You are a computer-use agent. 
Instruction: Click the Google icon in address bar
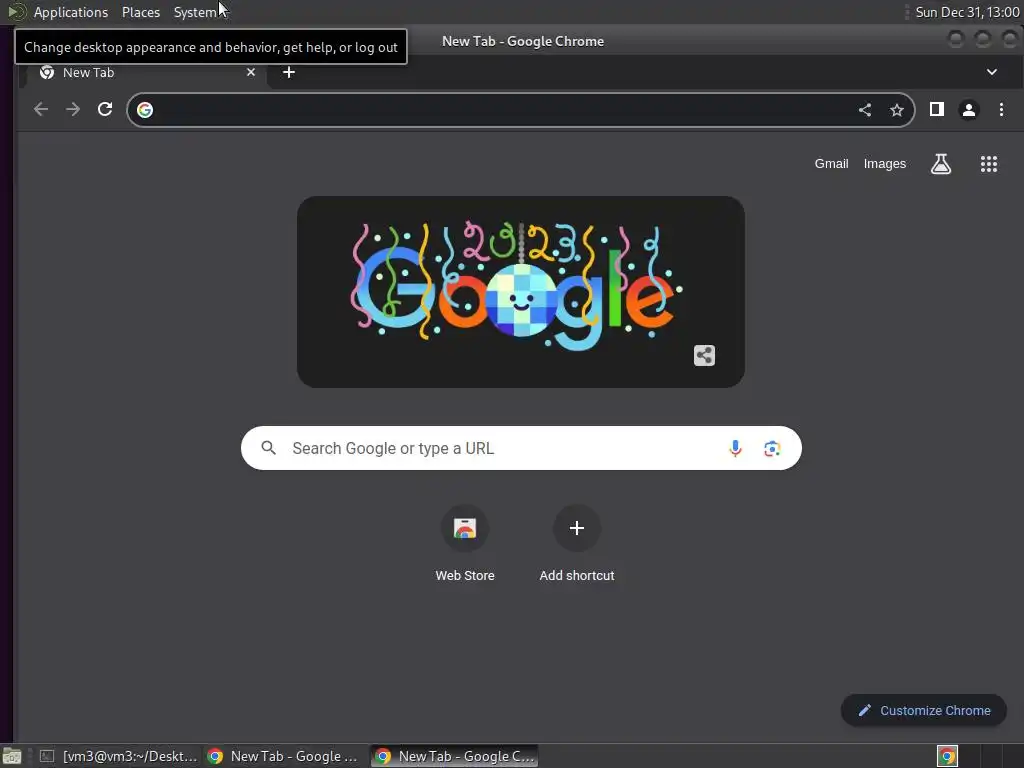pos(145,110)
